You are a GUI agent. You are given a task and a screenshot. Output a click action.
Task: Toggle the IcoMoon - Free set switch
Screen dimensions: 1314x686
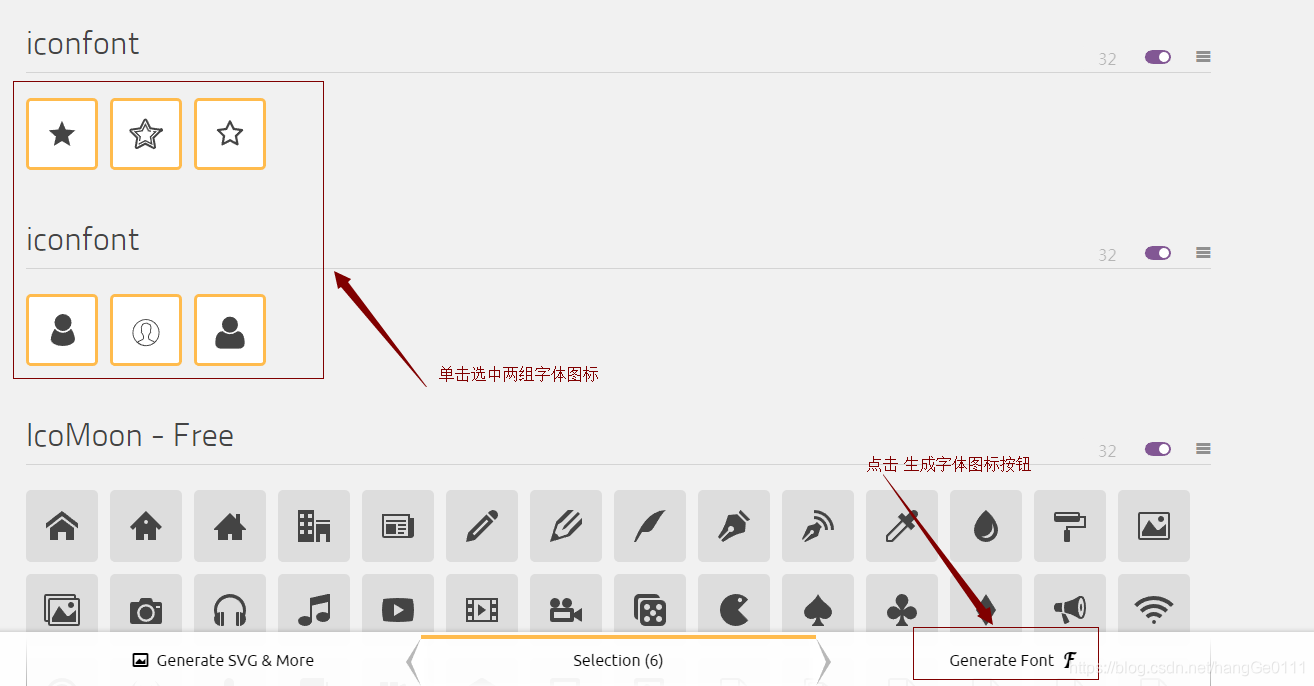pyautogui.click(x=1158, y=449)
